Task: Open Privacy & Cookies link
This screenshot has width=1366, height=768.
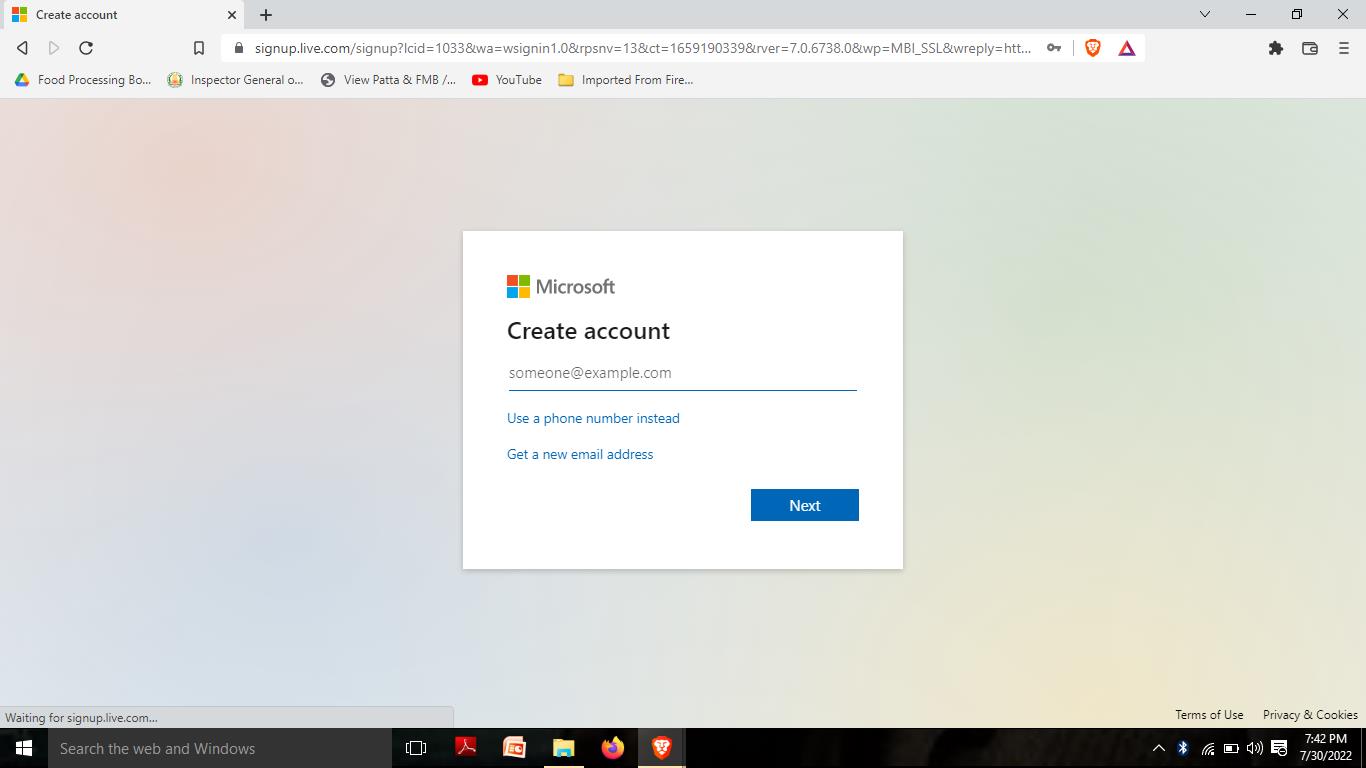Action: pyautogui.click(x=1310, y=715)
